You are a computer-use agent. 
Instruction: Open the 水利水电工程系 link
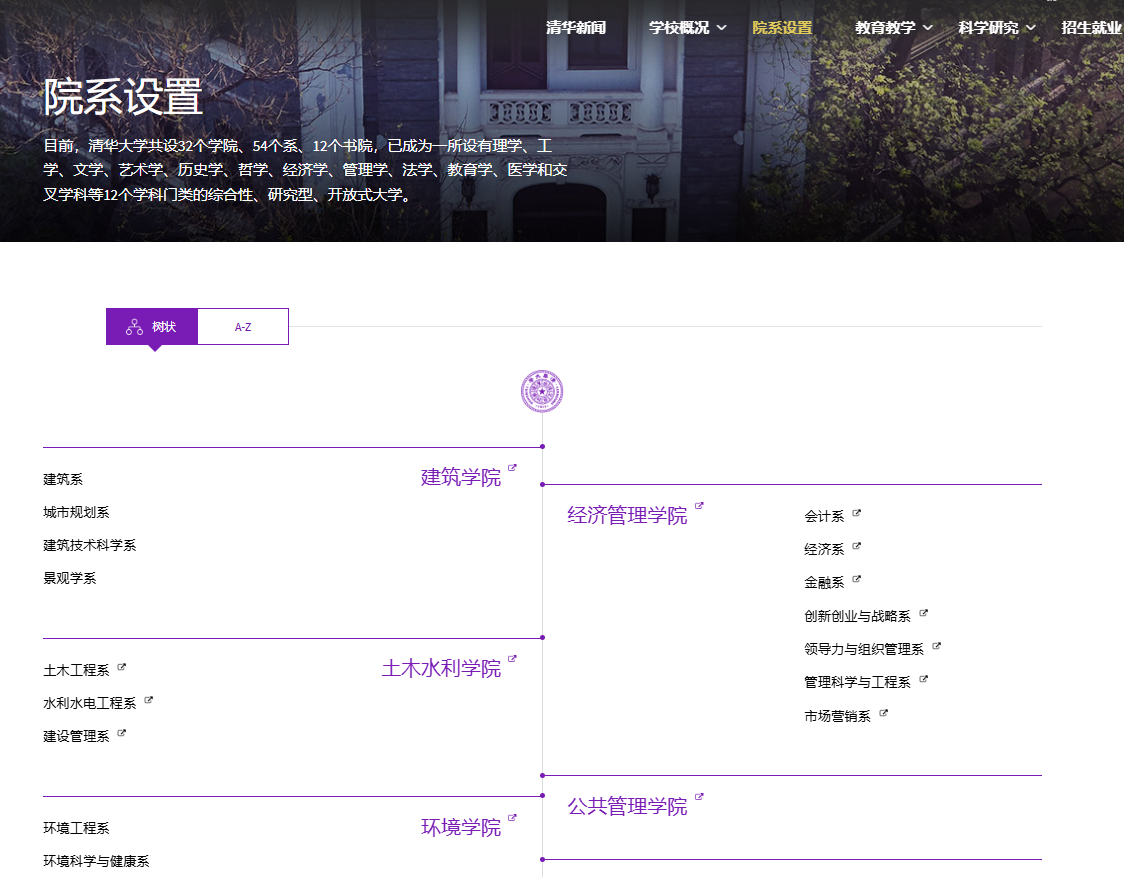90,703
